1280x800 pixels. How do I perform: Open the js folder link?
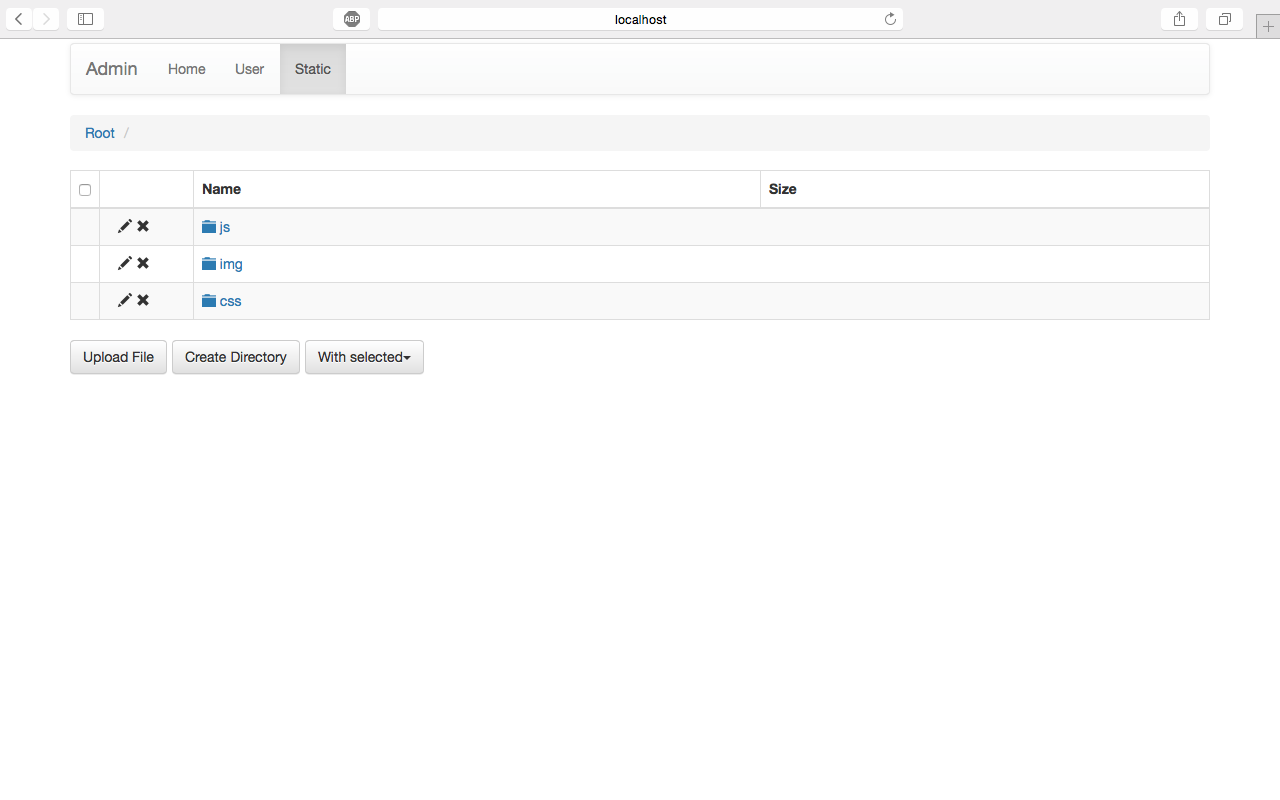coord(224,227)
